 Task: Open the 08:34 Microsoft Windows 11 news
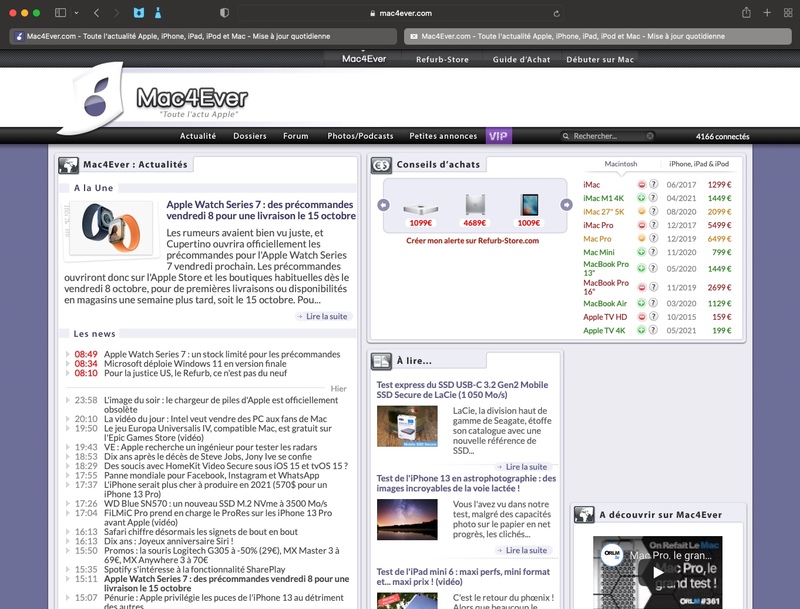click(195, 364)
